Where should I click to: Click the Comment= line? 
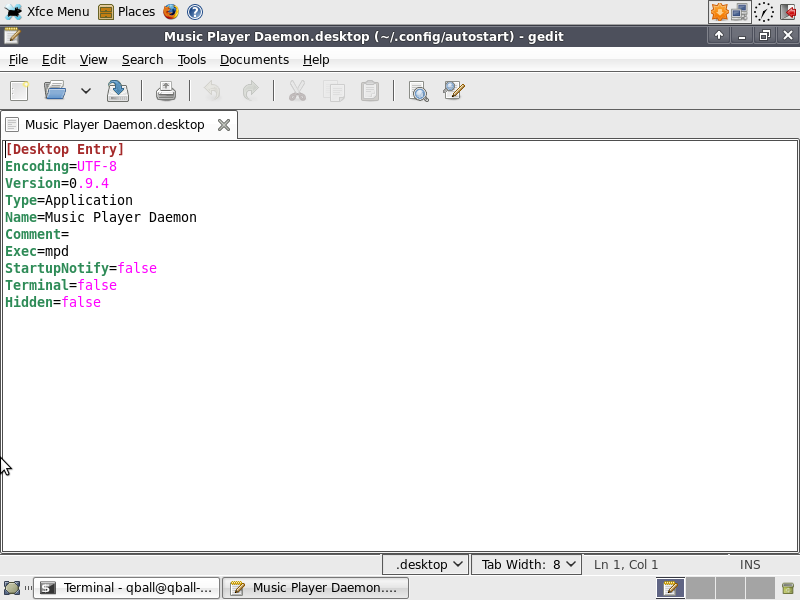pyautogui.click(x=37, y=234)
